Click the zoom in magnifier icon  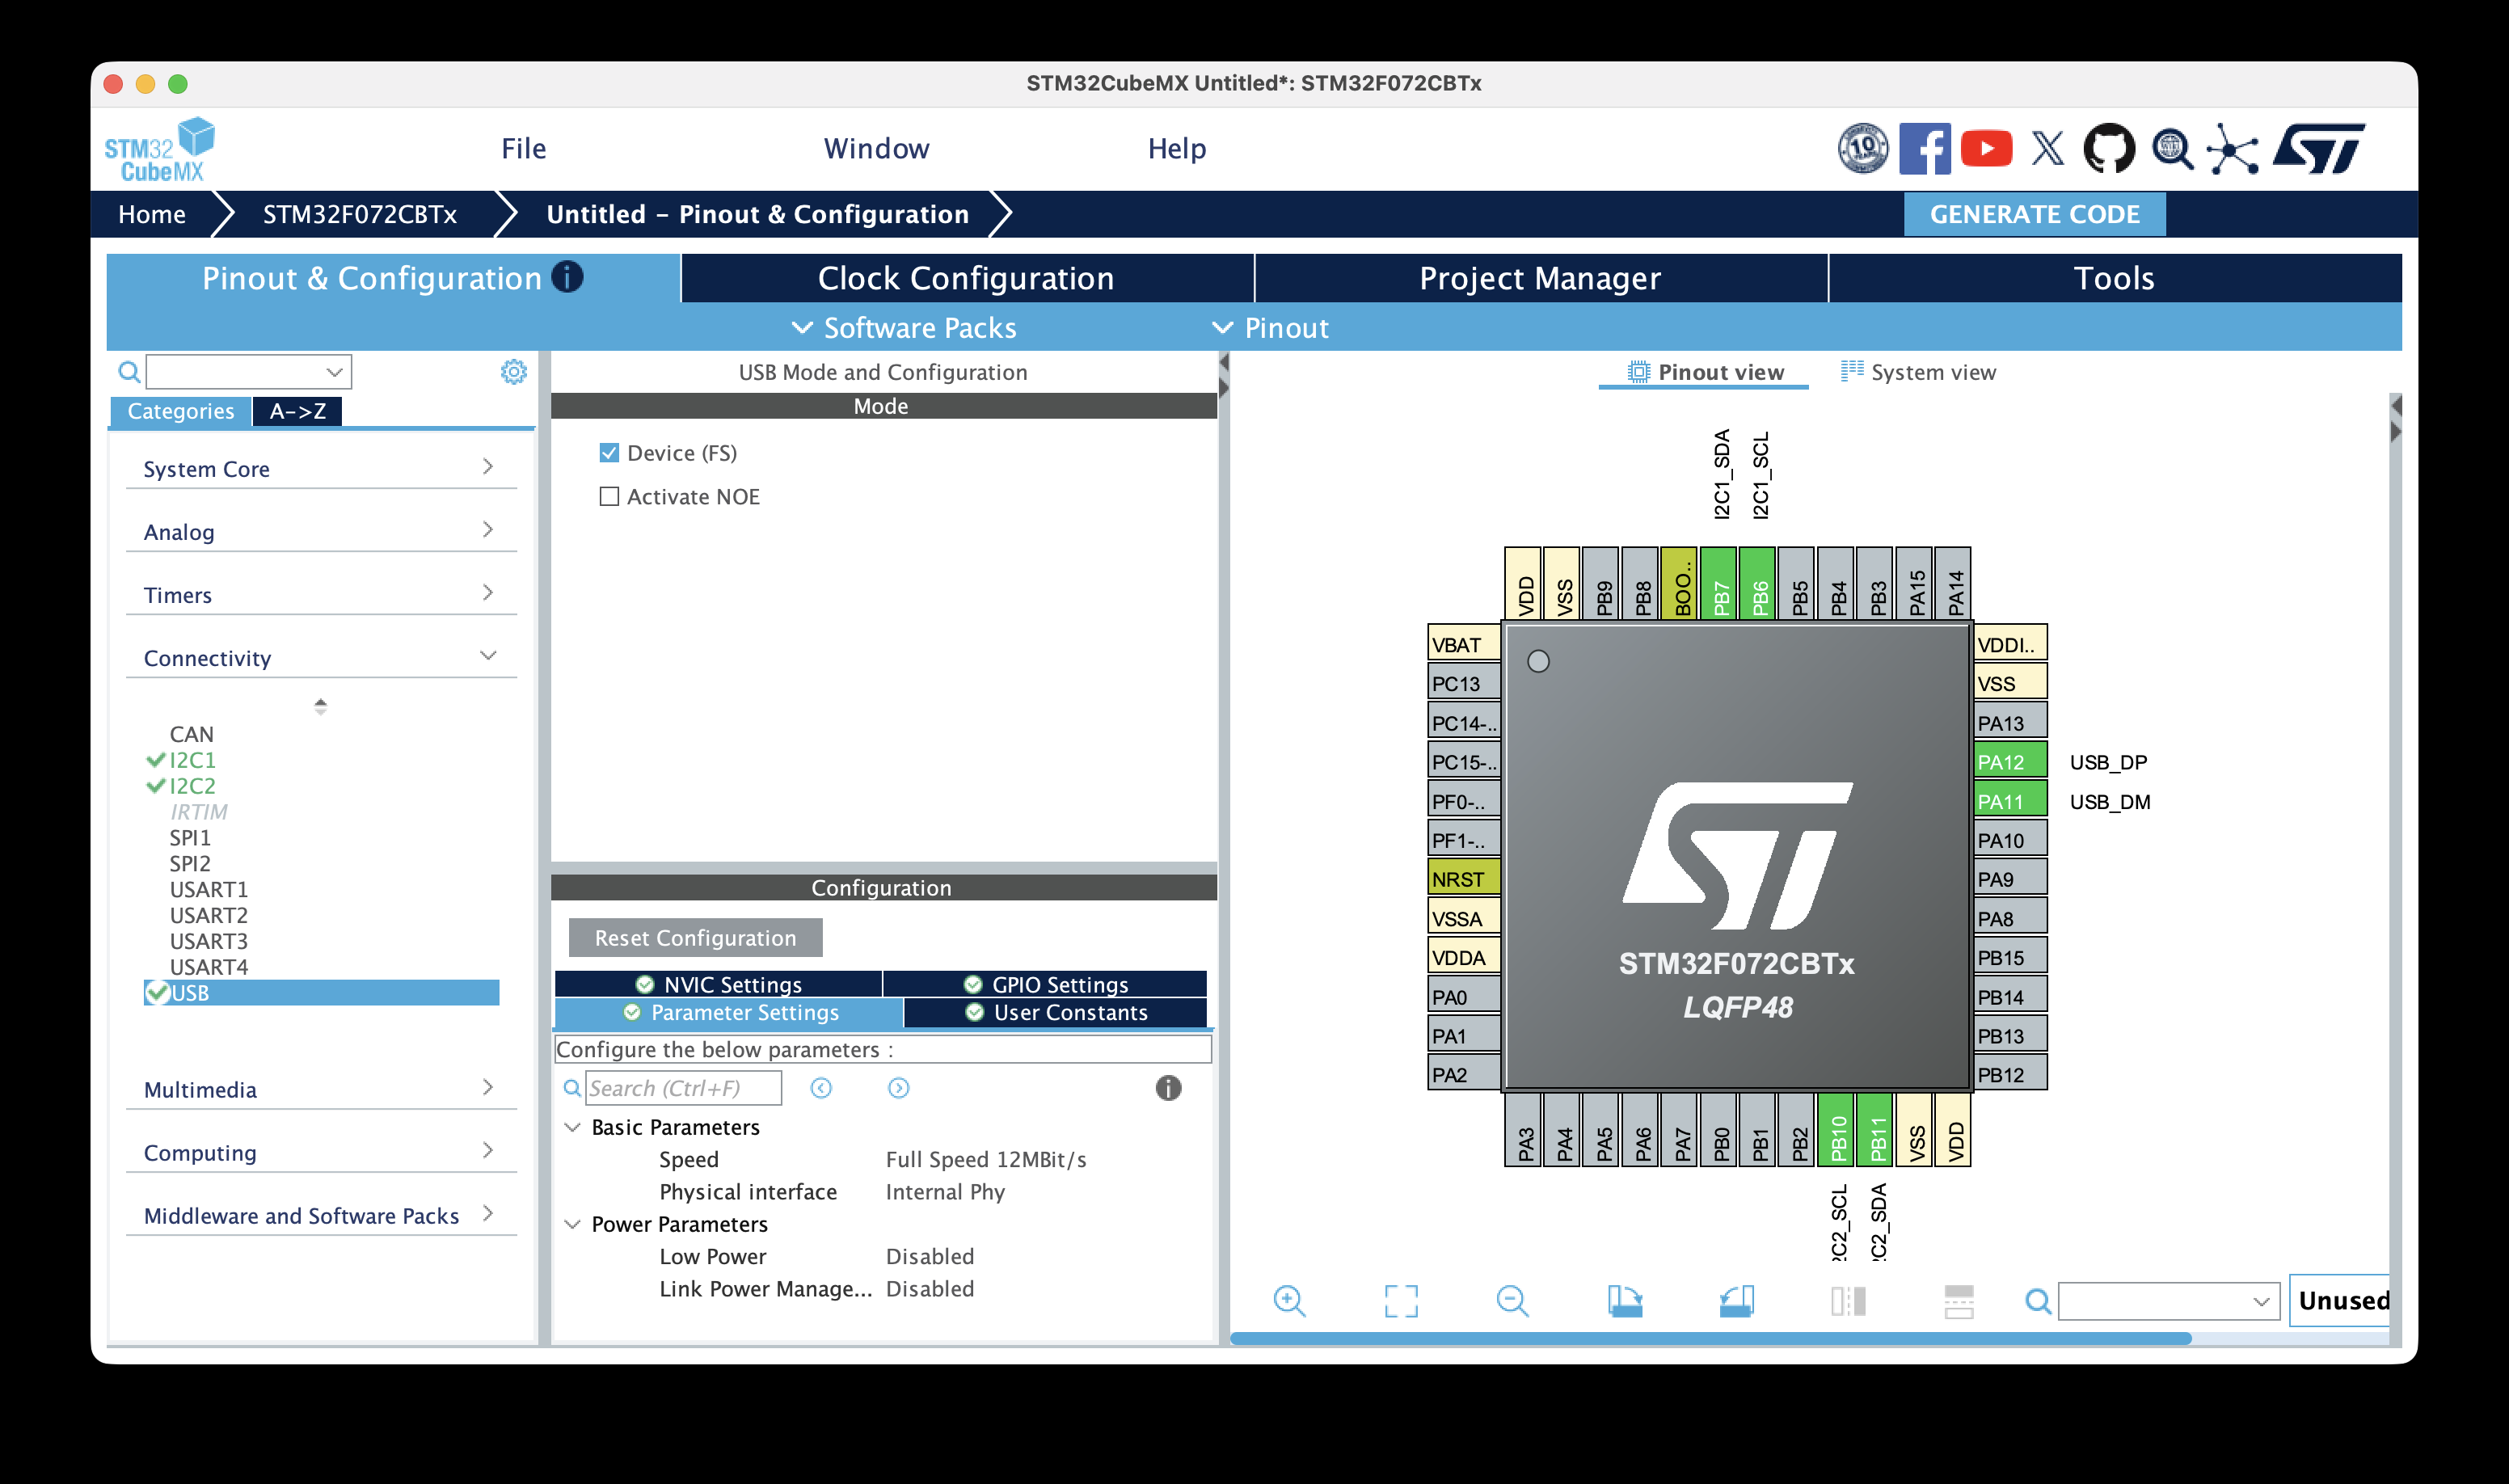point(1289,1301)
